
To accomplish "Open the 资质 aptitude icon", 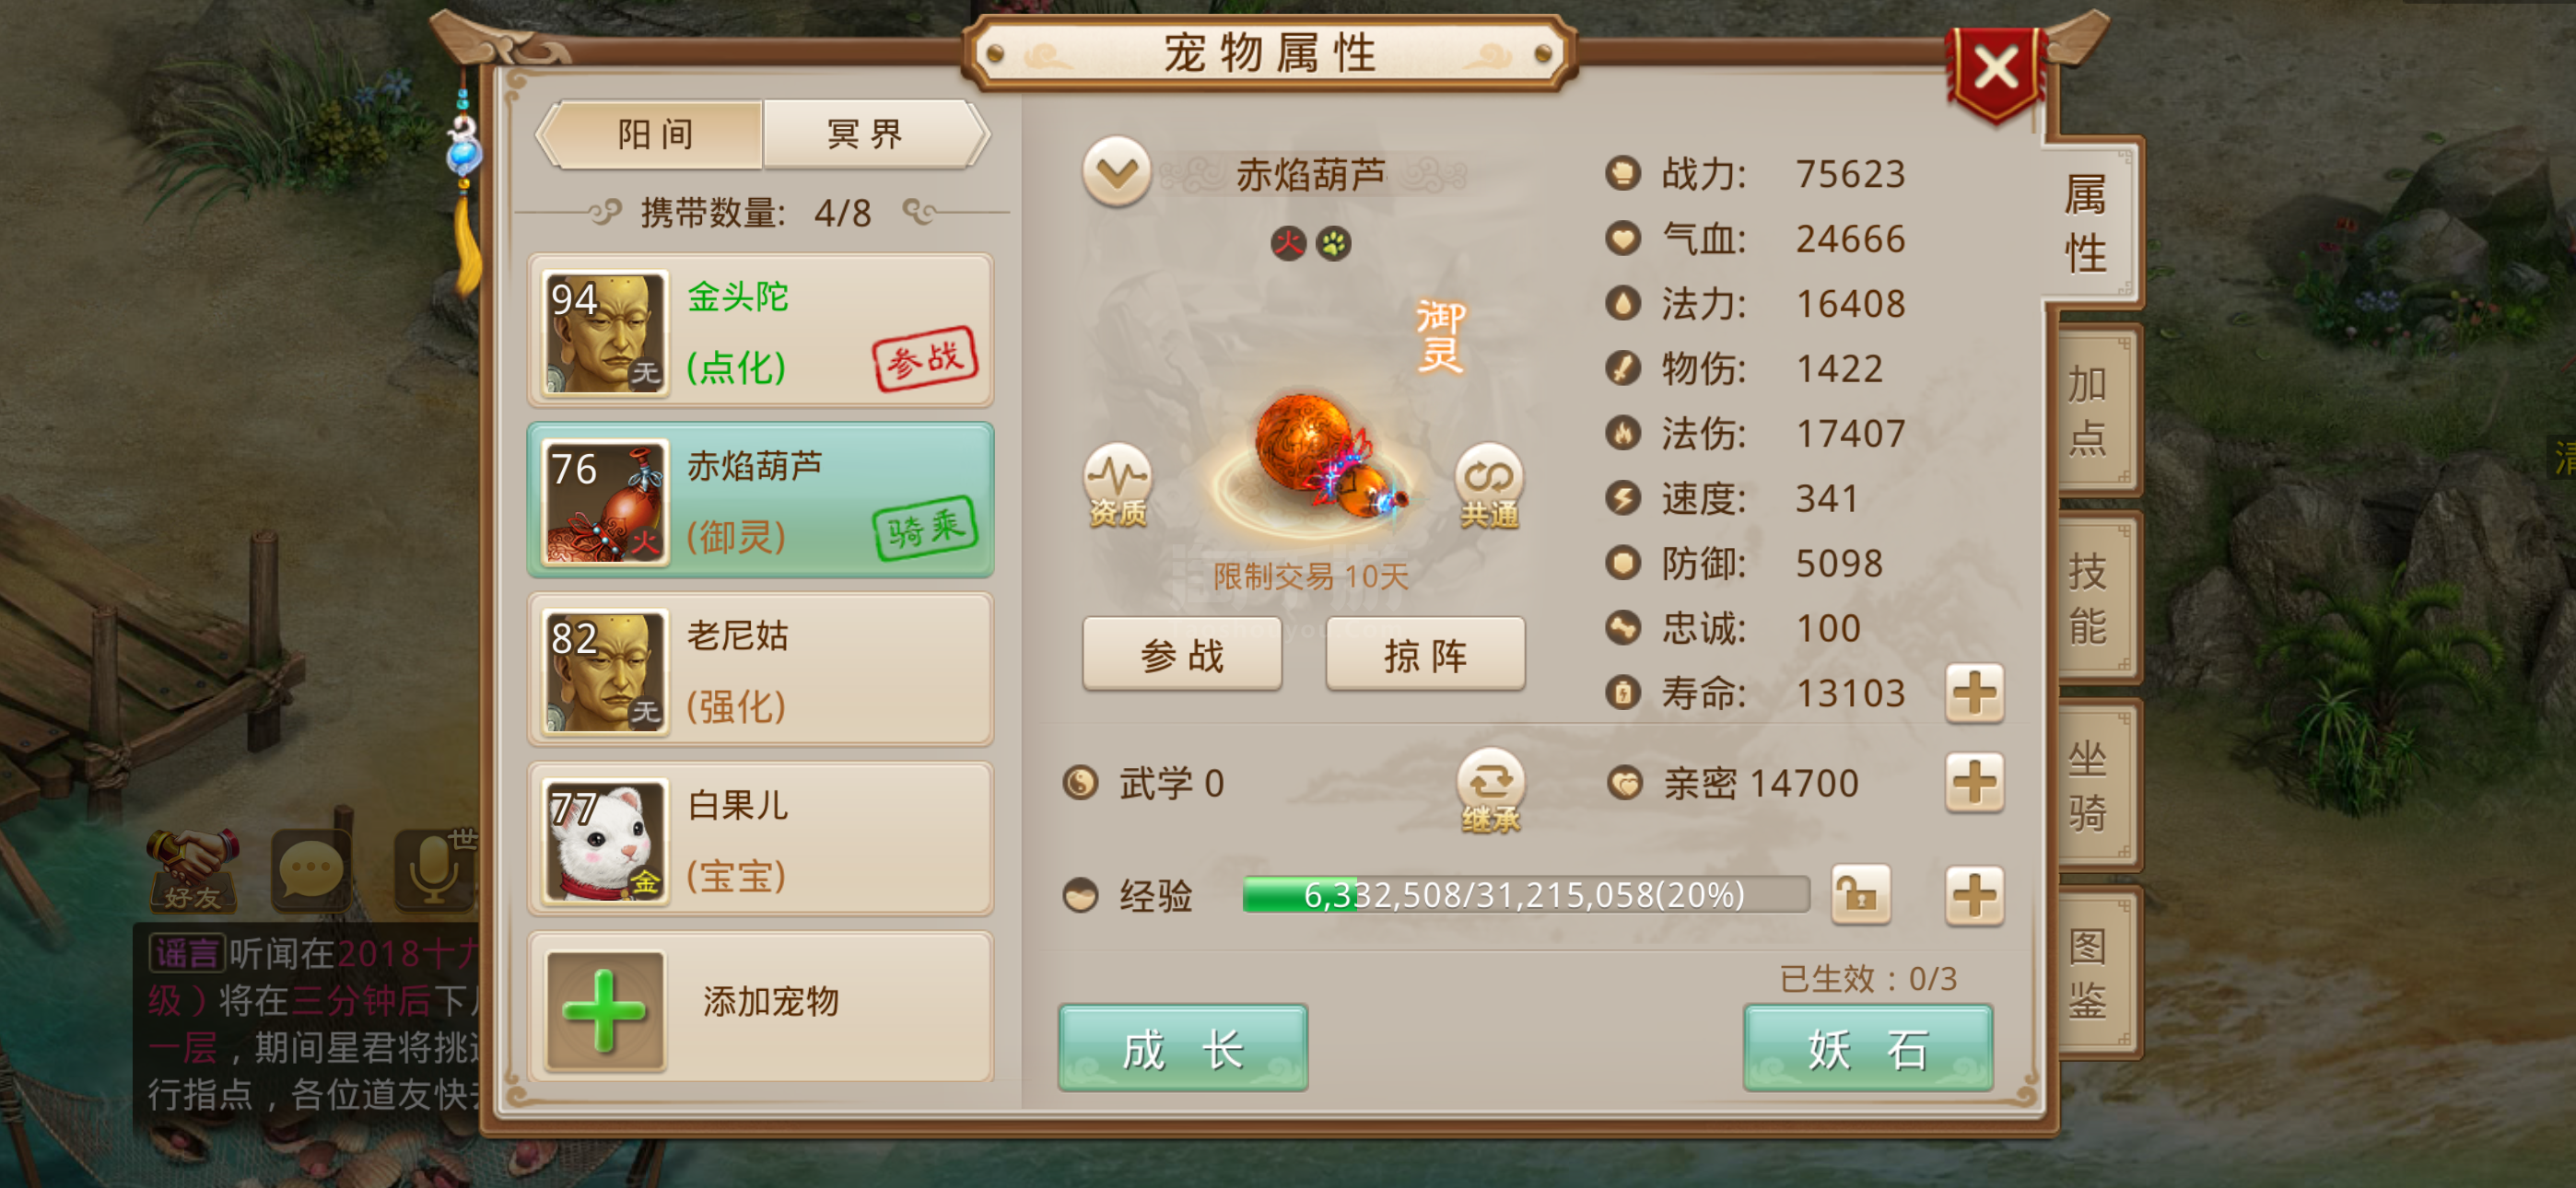I will point(1117,486).
